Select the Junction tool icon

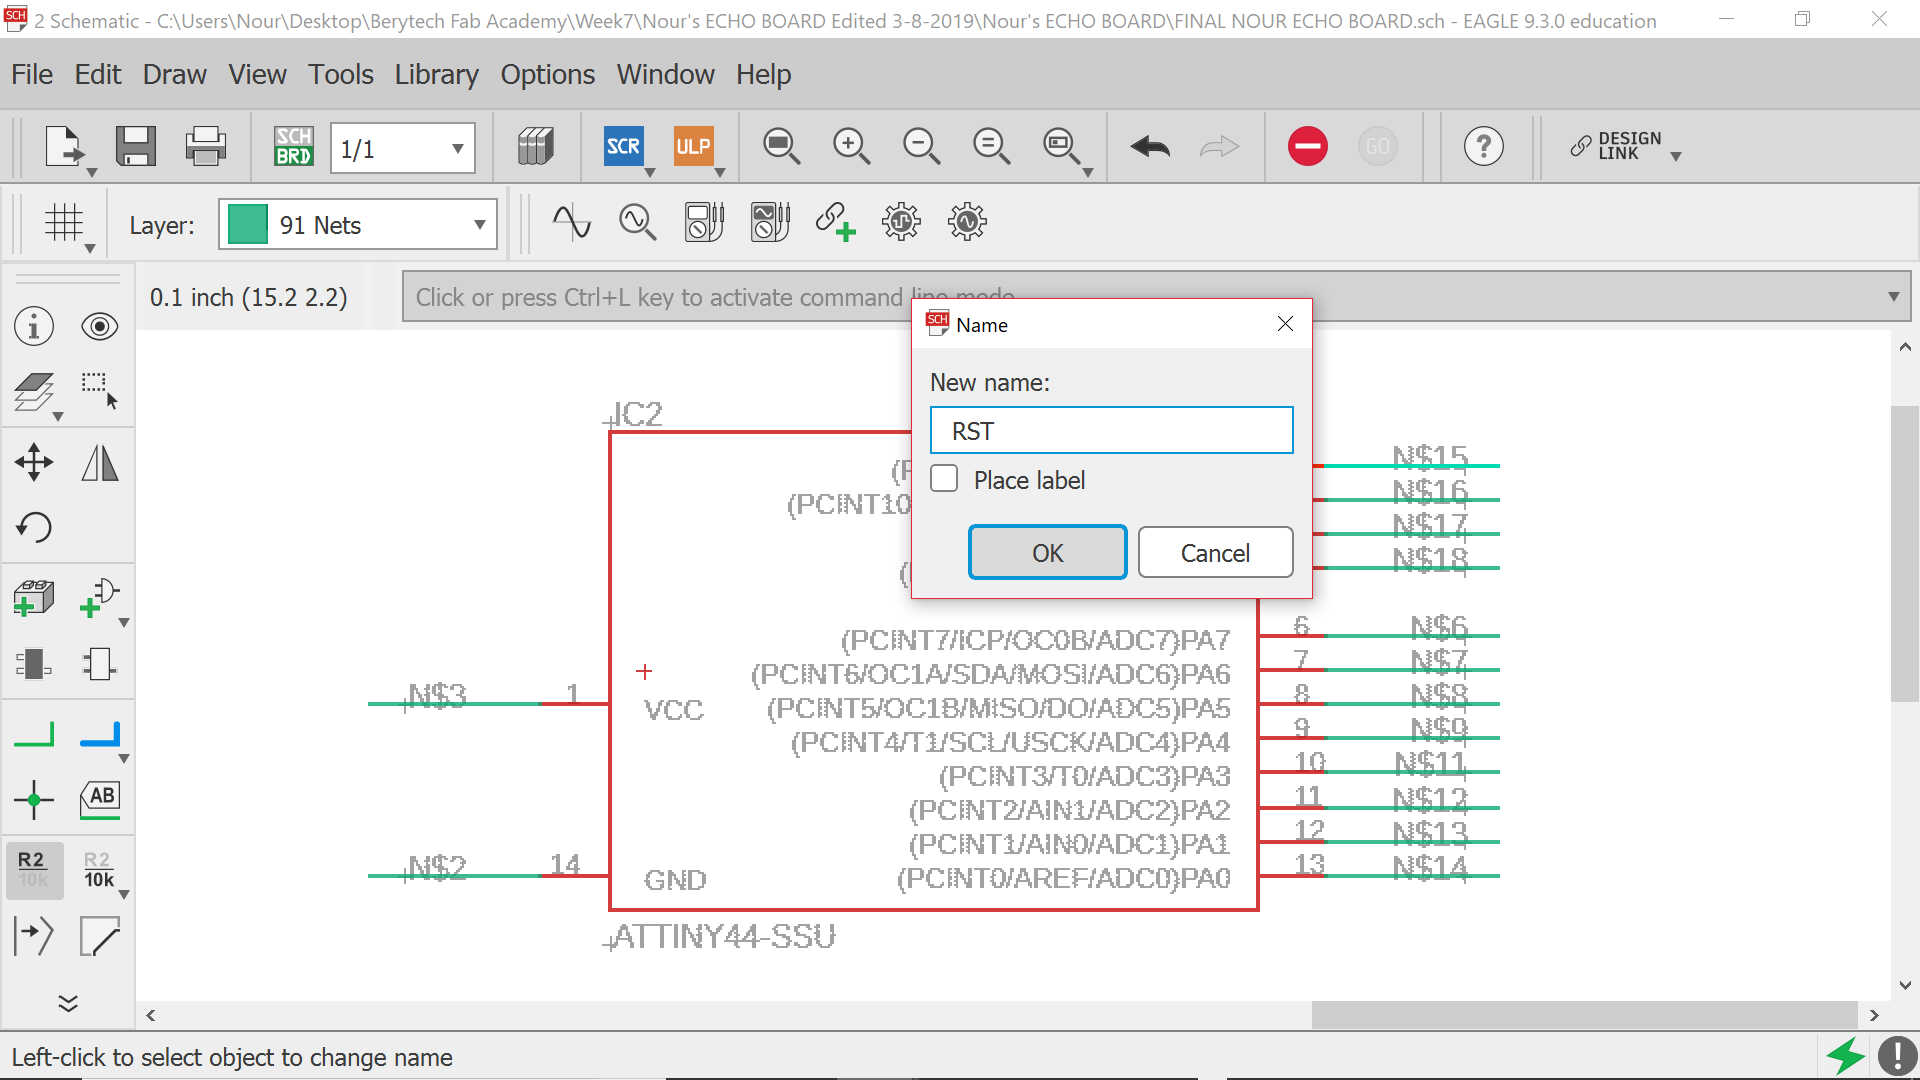(x=34, y=799)
